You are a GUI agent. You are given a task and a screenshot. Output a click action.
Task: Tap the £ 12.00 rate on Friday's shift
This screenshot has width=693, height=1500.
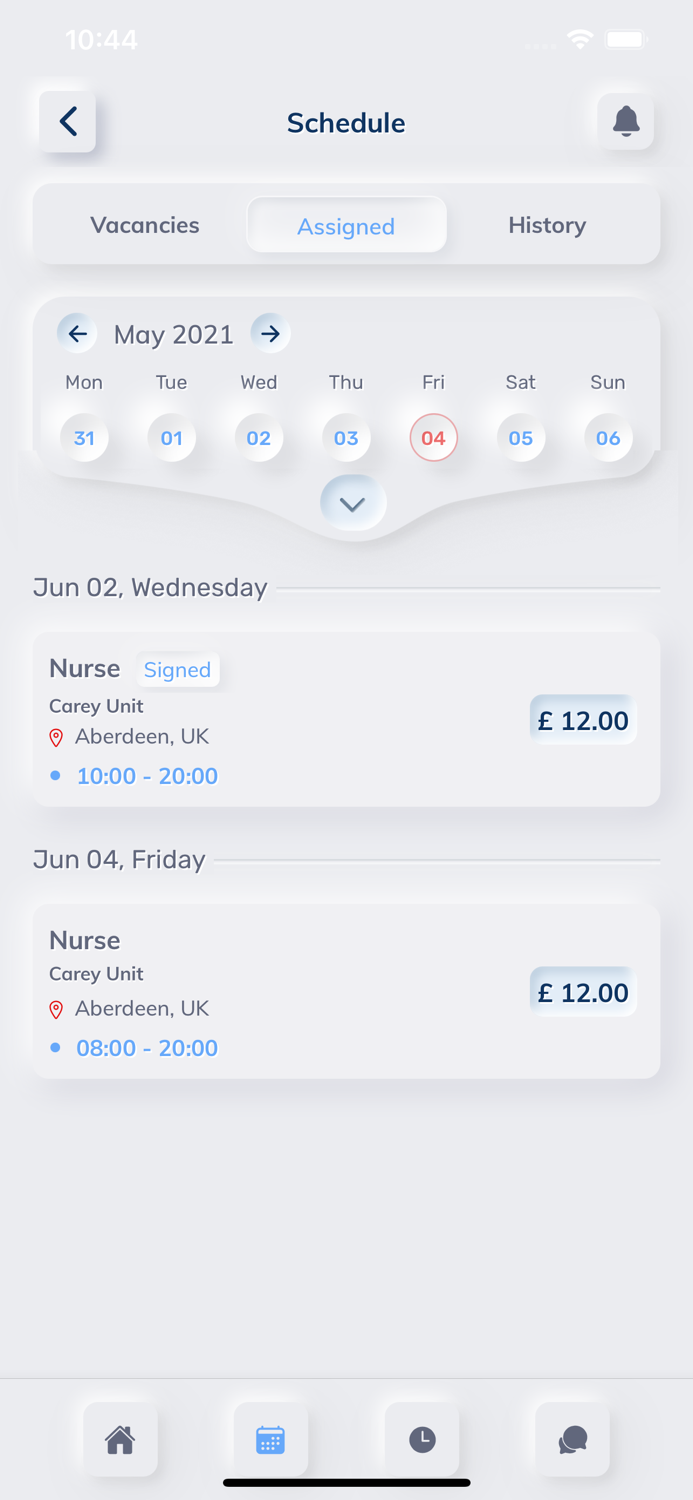[x=583, y=990]
